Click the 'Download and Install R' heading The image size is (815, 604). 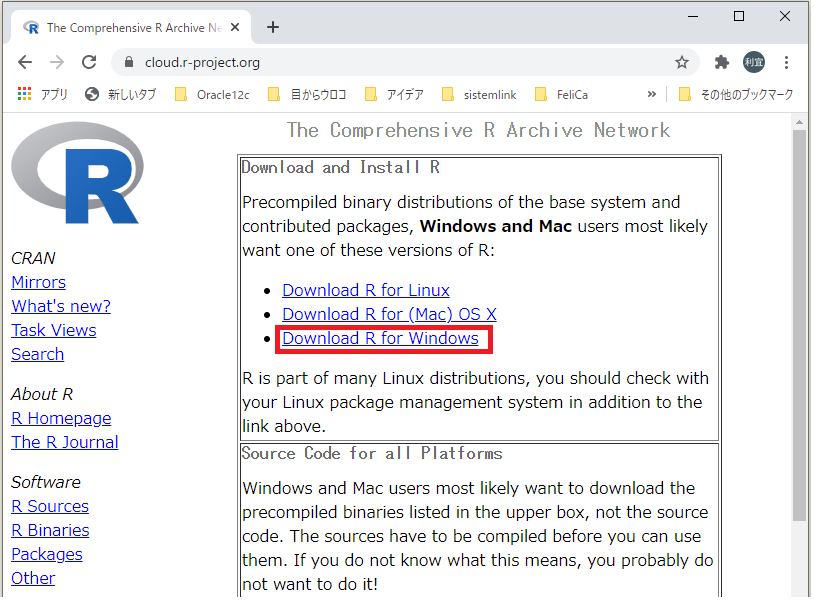click(x=340, y=167)
